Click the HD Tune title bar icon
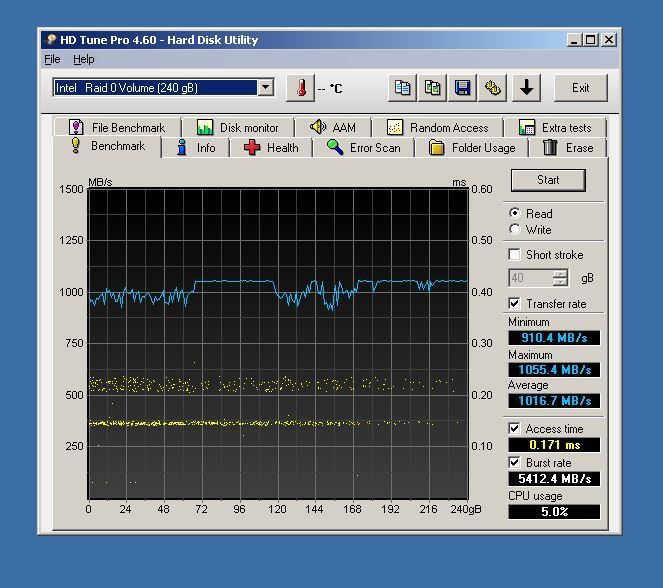The height and width of the screenshot is (588, 663). (51, 40)
